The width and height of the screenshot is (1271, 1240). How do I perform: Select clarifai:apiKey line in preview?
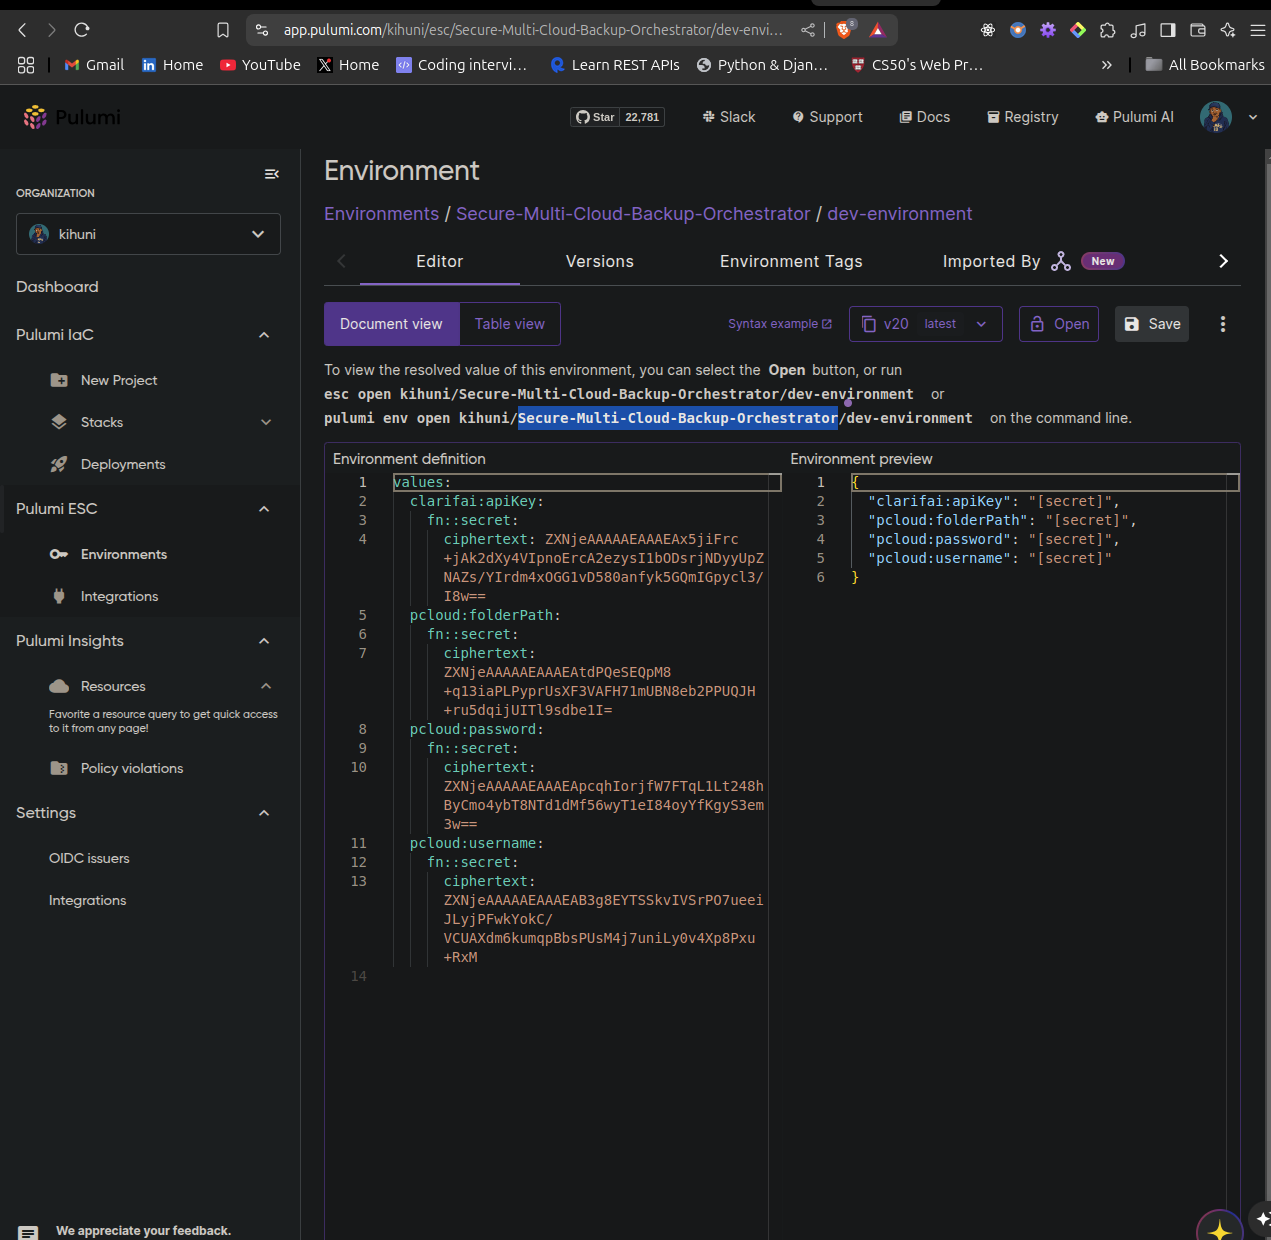(x=994, y=501)
